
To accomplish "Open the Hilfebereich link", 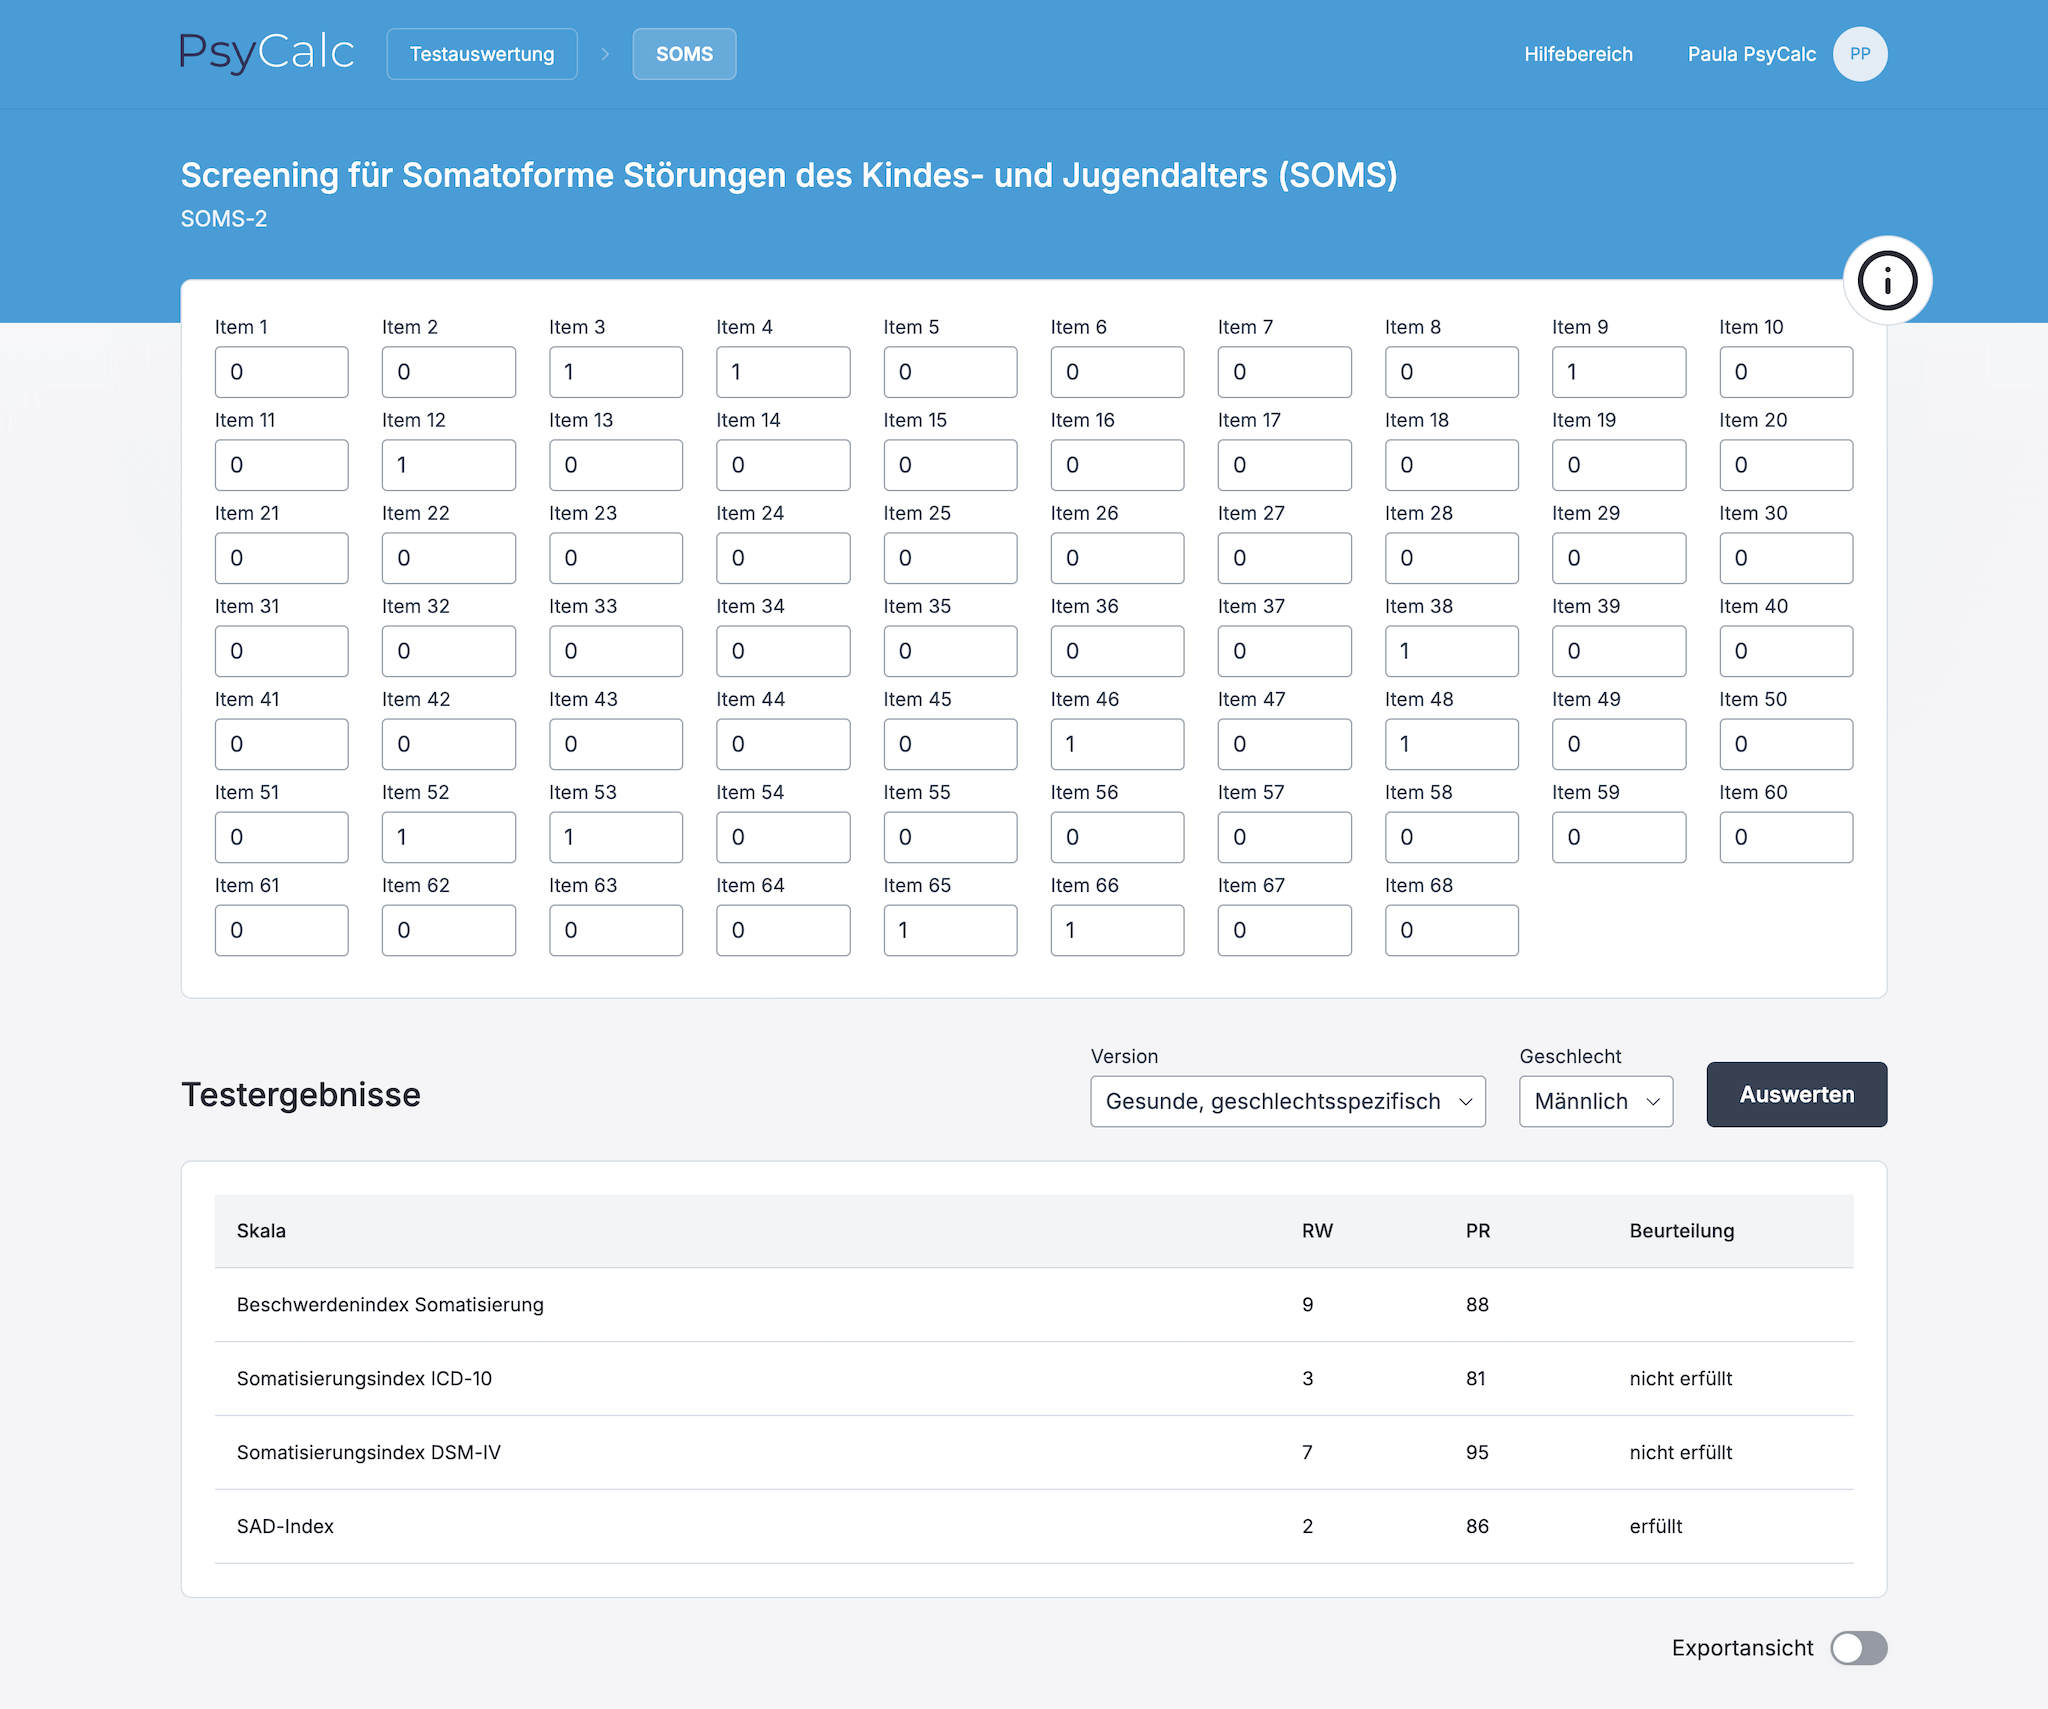I will [x=1577, y=54].
